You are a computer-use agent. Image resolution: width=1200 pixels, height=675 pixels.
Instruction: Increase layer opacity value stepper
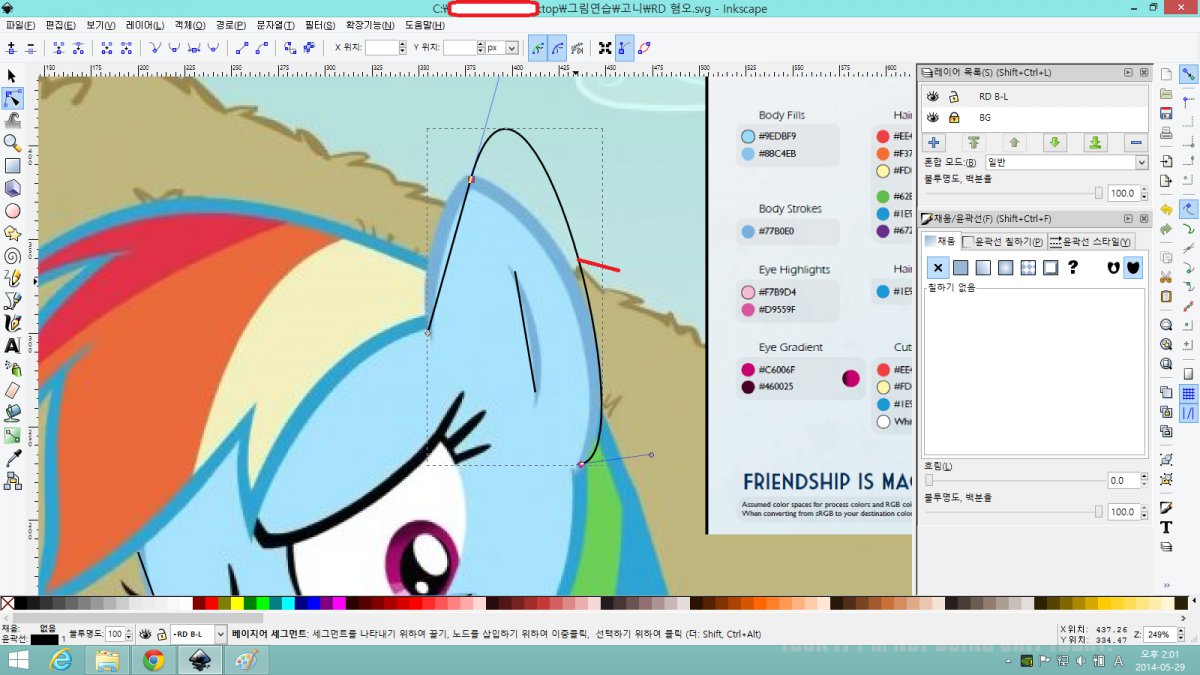(1143, 190)
